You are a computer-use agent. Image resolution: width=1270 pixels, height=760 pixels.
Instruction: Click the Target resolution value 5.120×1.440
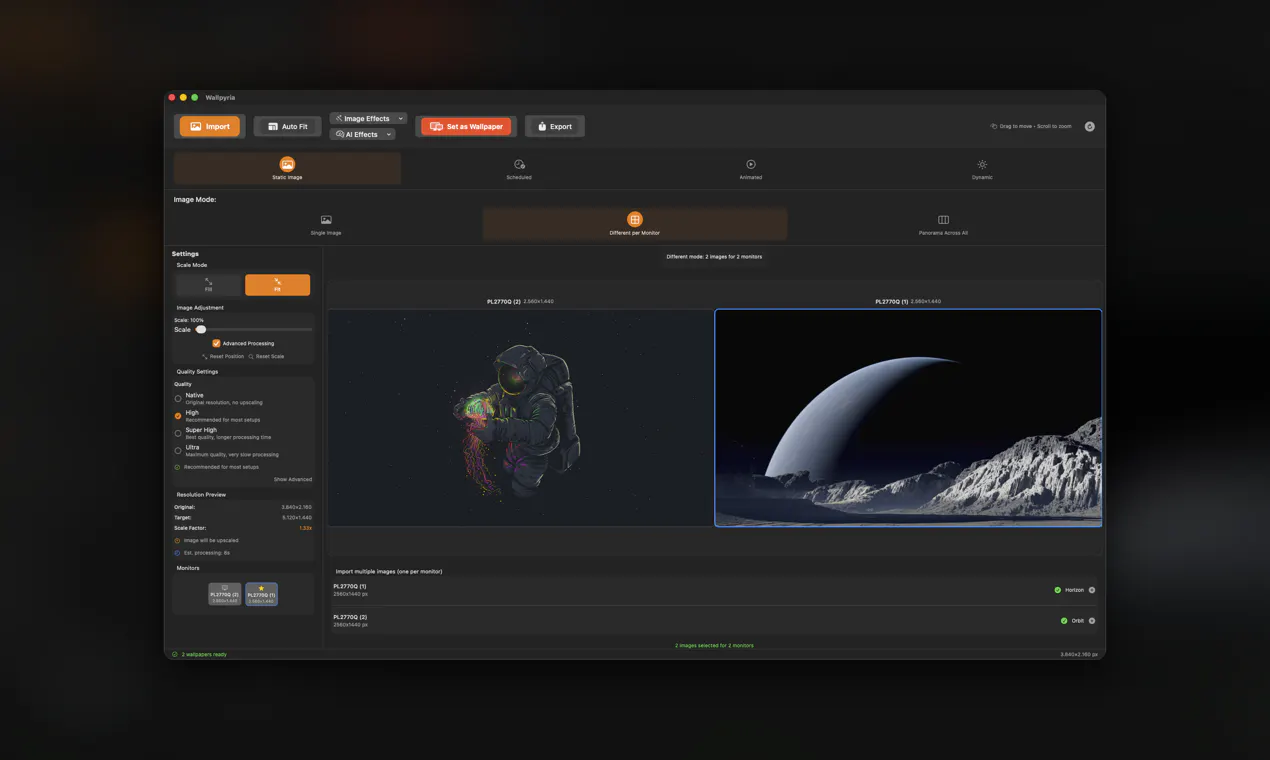[x=297, y=517]
